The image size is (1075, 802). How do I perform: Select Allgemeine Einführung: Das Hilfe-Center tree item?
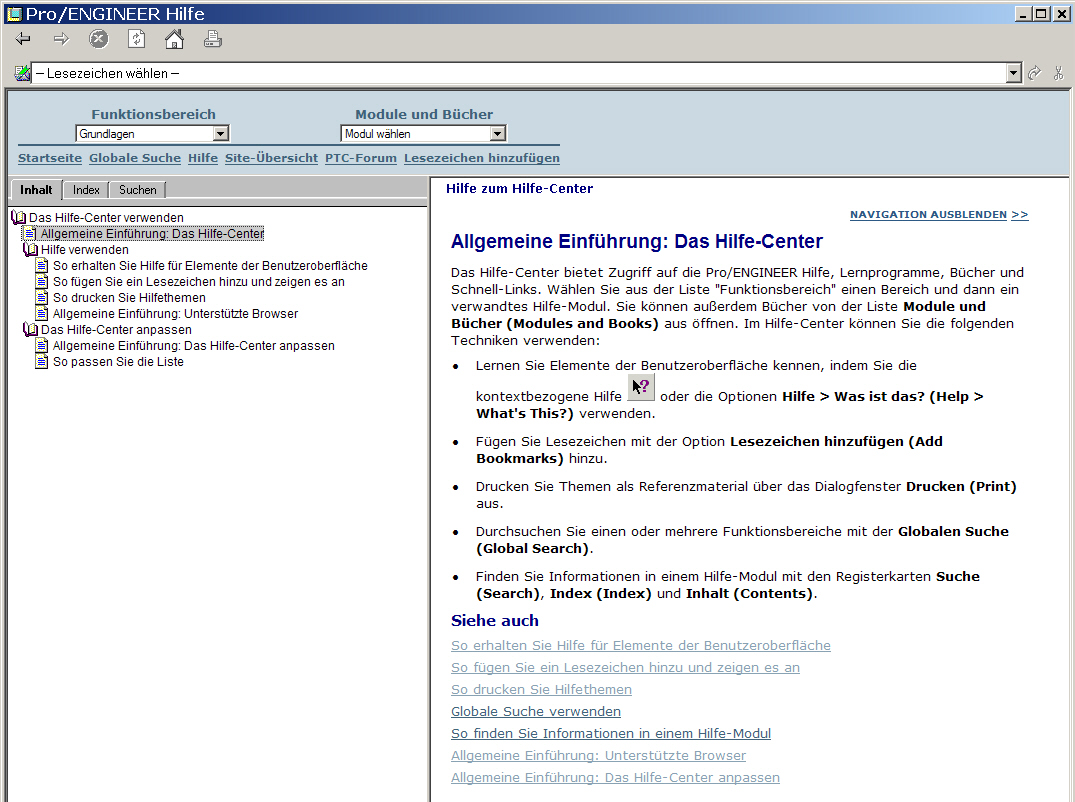pos(152,234)
